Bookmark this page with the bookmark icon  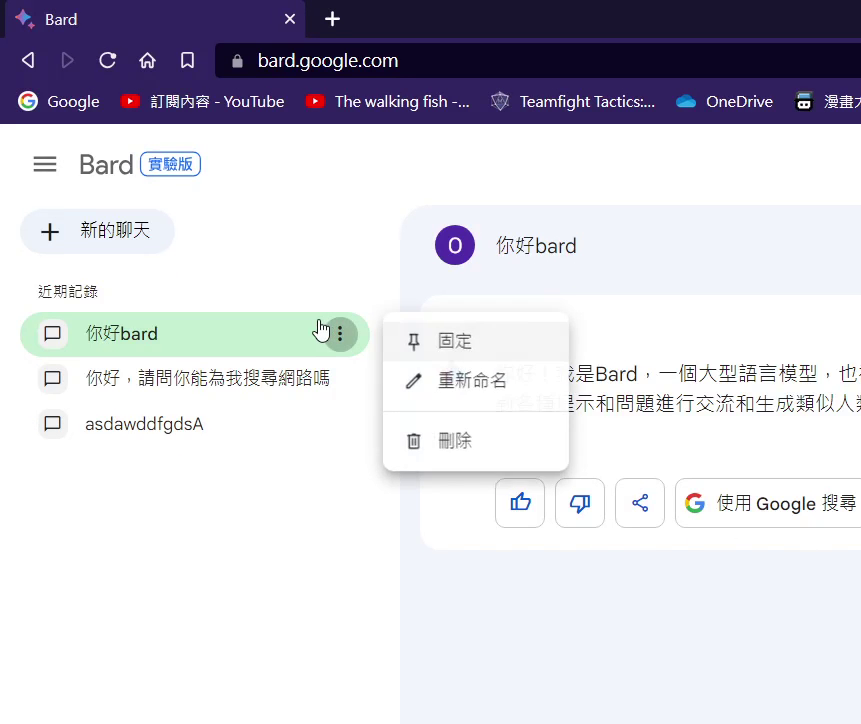[187, 60]
